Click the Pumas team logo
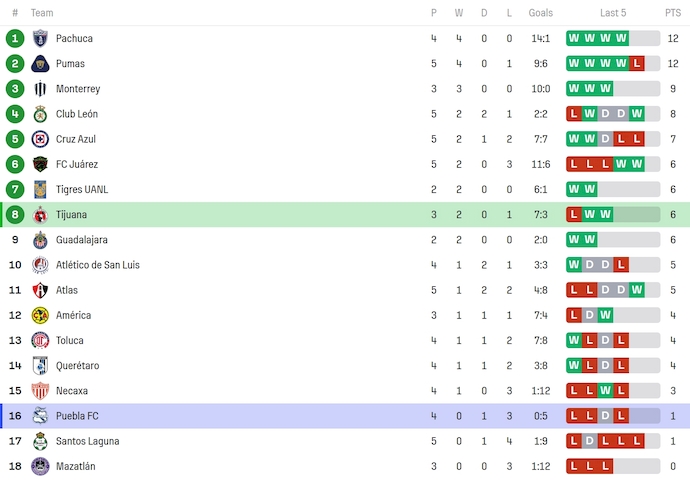This screenshot has width=690, height=481. pyautogui.click(x=40, y=63)
